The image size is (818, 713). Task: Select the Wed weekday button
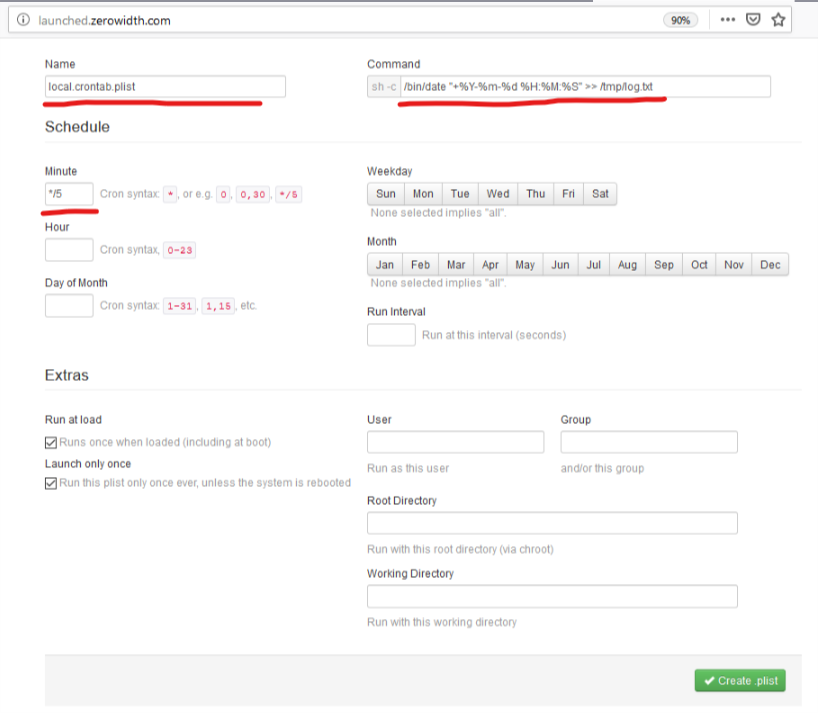(498, 194)
